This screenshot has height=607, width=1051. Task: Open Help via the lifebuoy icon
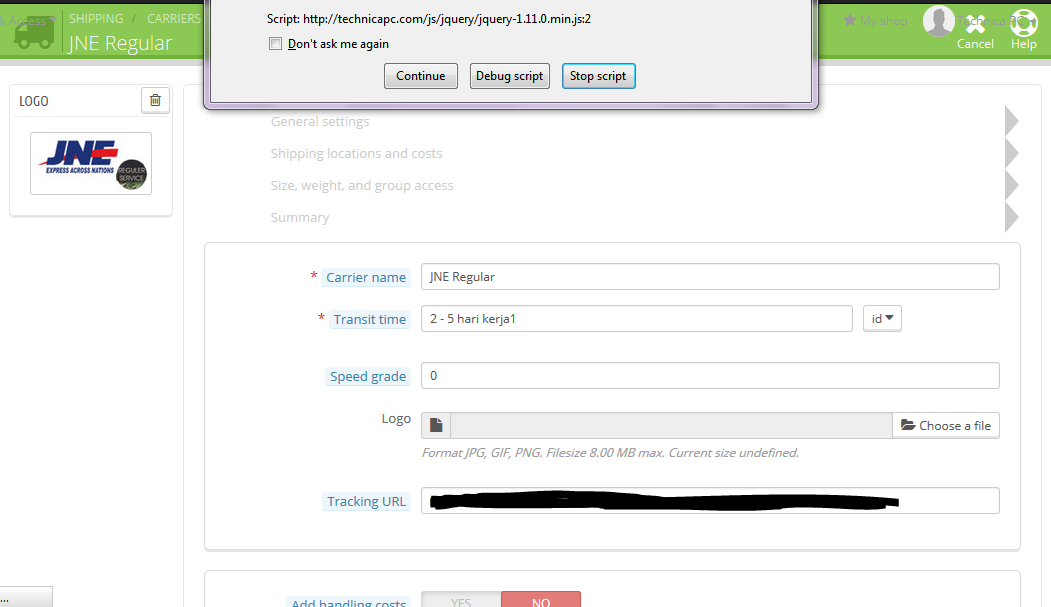click(1024, 23)
